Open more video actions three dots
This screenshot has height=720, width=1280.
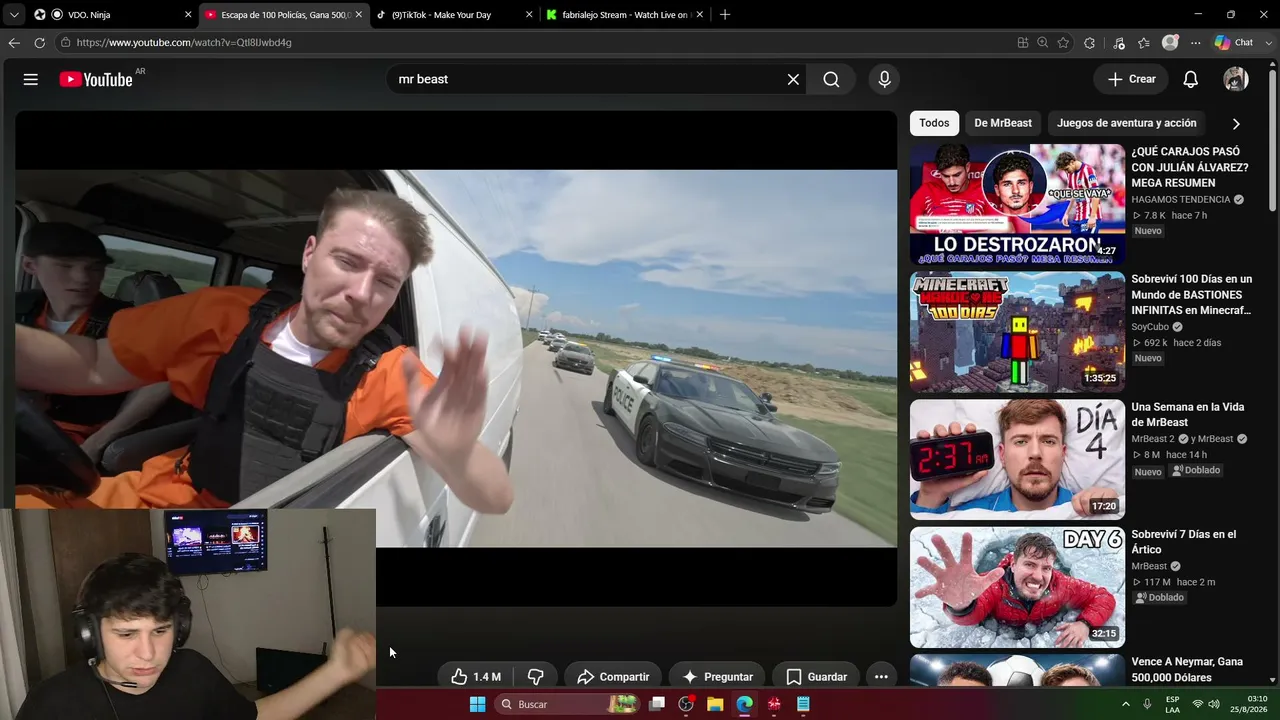(881, 677)
